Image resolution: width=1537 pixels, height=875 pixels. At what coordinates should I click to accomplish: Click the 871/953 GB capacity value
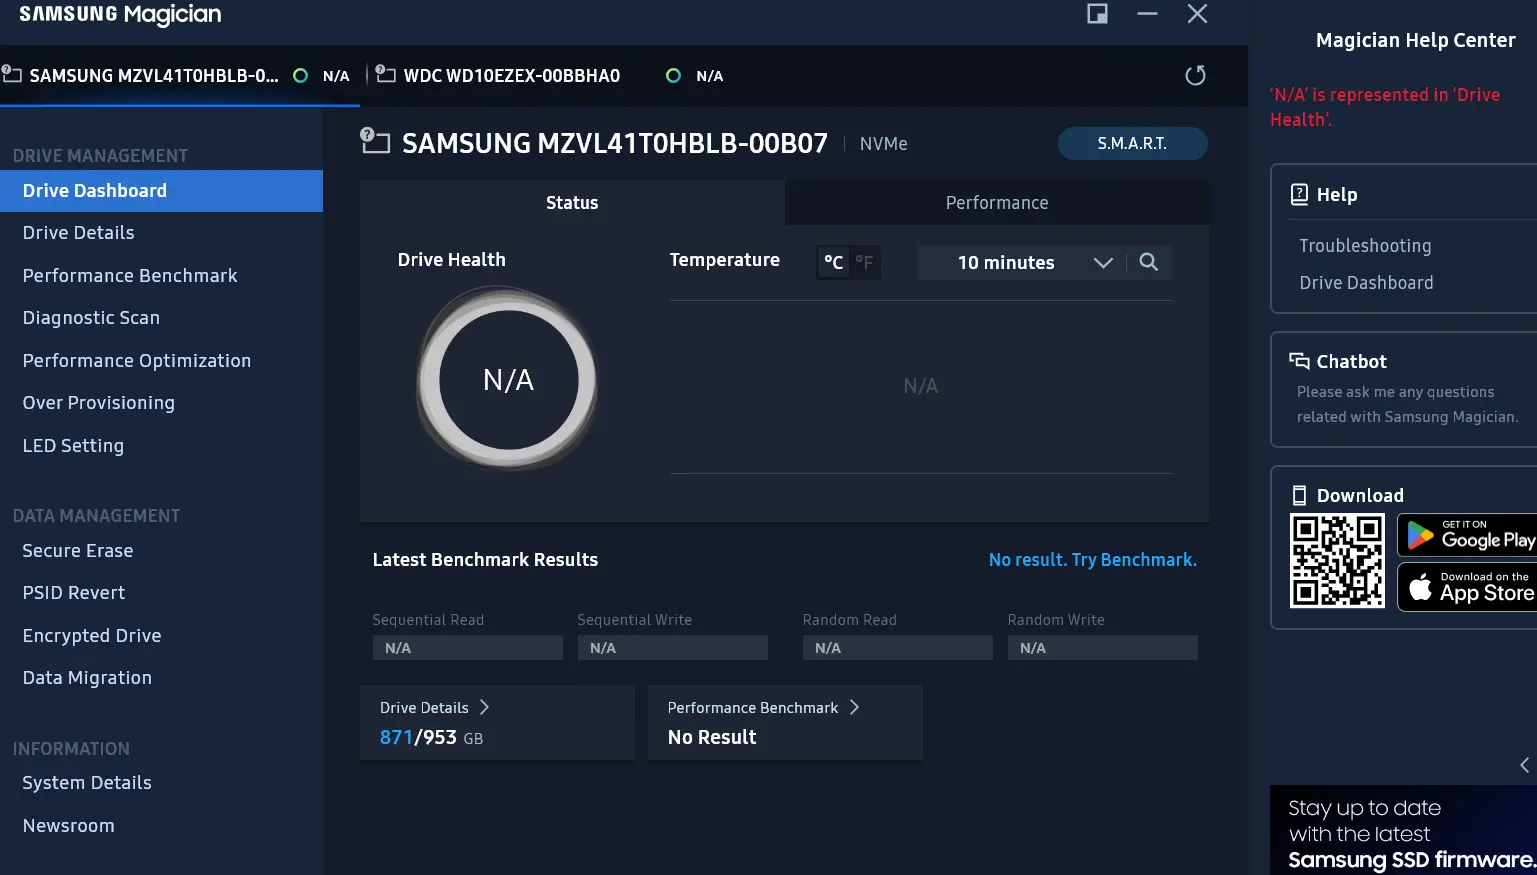pyautogui.click(x=431, y=738)
